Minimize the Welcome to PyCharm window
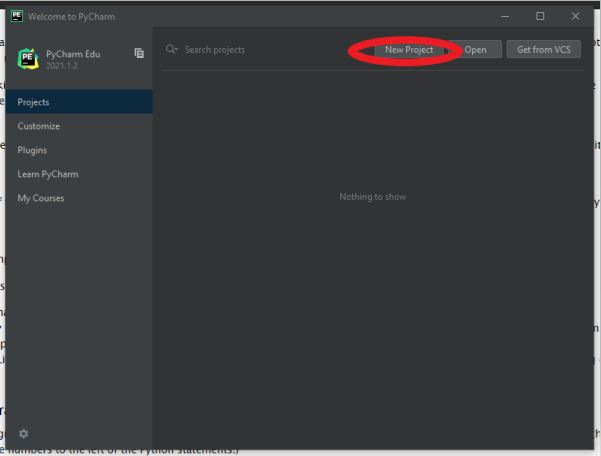Image resolution: width=601 pixels, height=456 pixels. point(505,16)
